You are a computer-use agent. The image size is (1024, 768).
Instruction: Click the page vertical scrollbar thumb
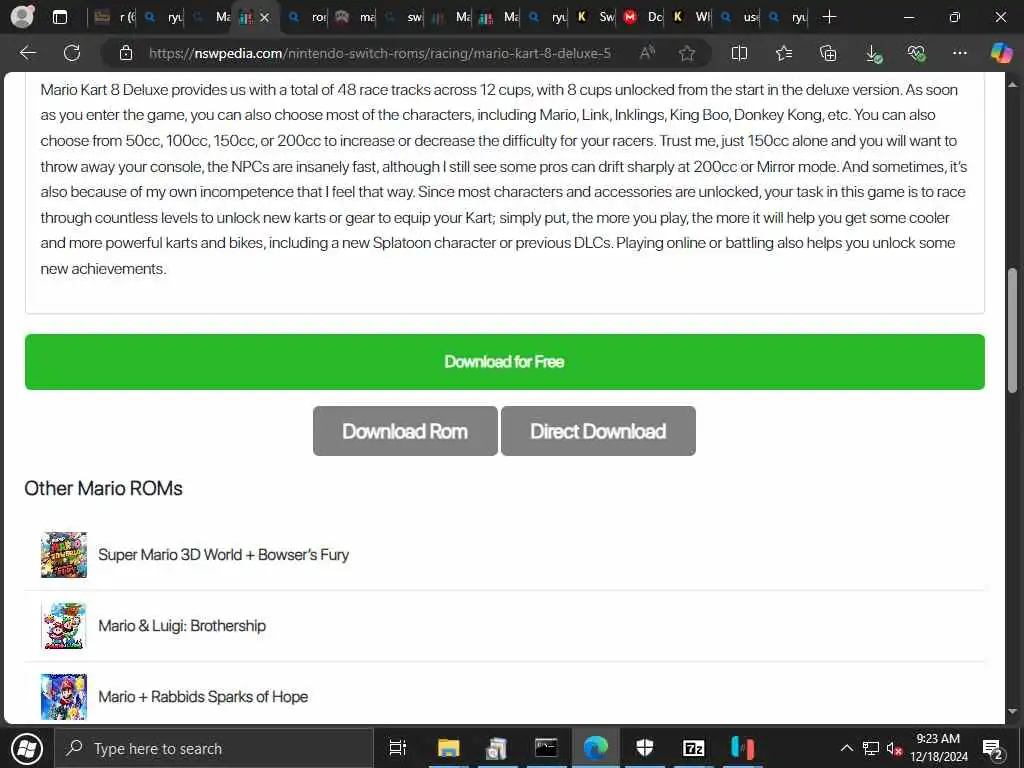(x=1012, y=330)
